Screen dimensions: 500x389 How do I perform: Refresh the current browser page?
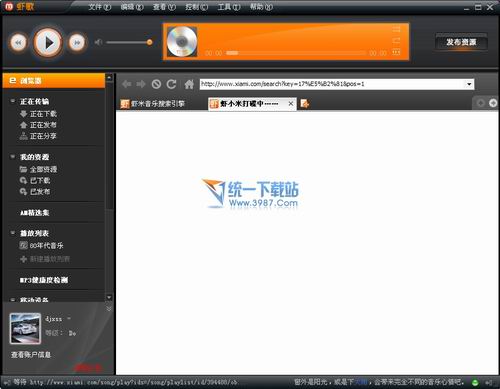pos(171,84)
